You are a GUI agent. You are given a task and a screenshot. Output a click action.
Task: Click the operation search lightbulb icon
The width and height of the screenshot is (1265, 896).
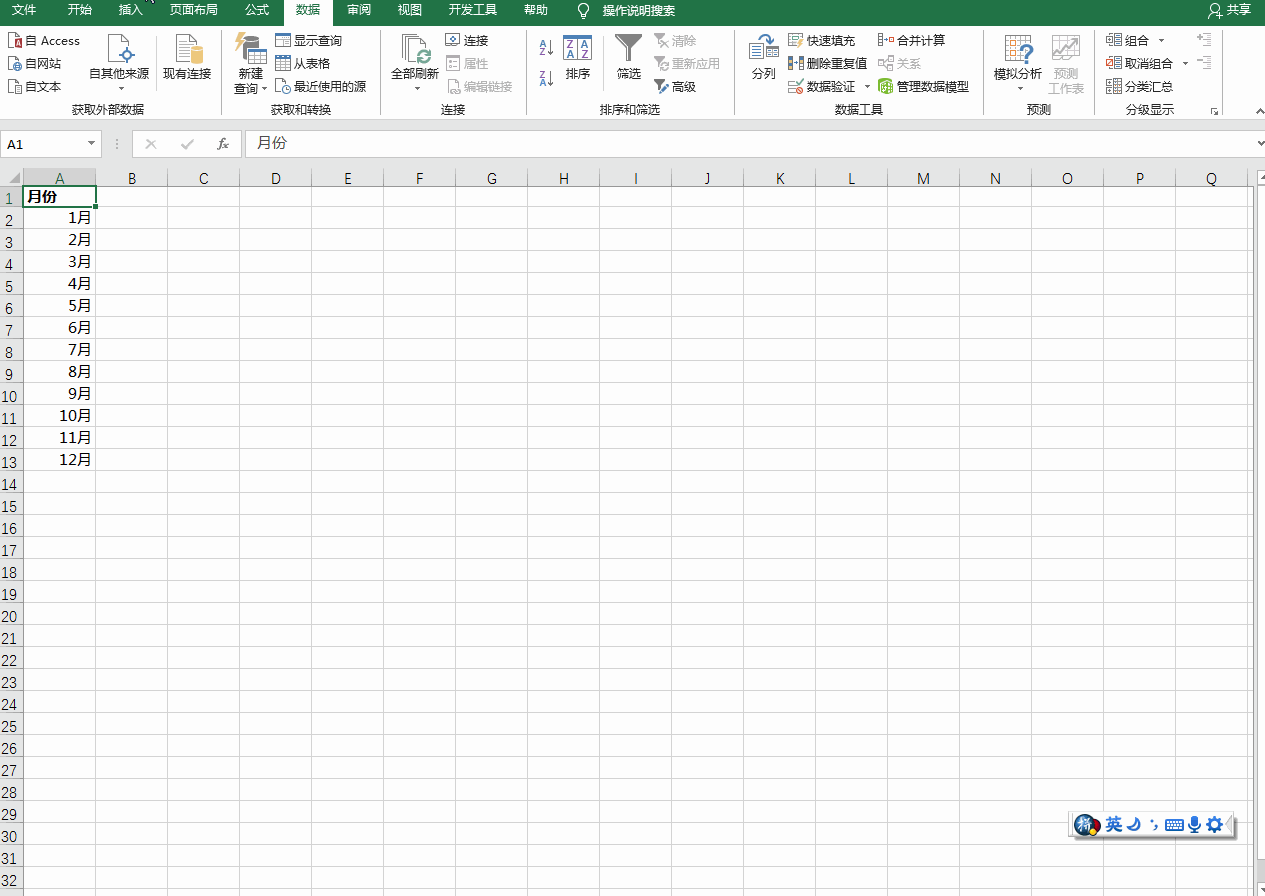click(x=584, y=11)
